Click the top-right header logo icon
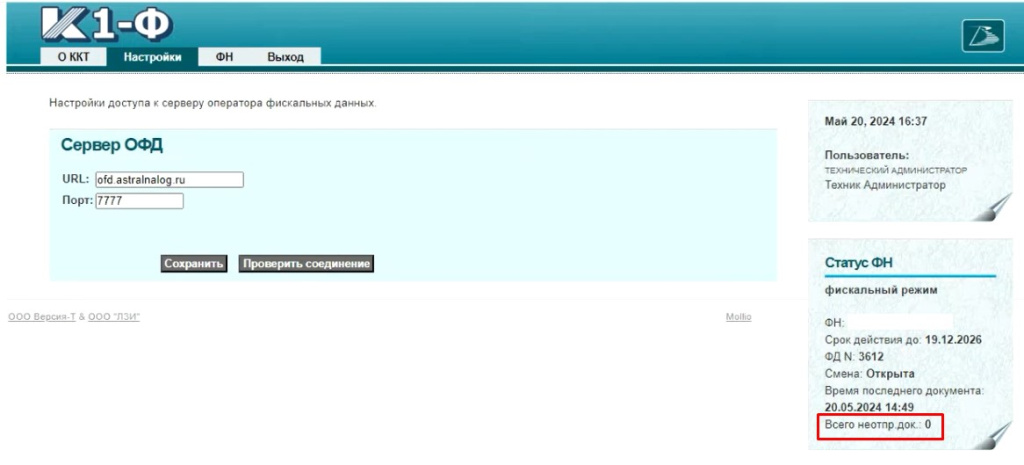Image resolution: width=1024 pixels, height=465 pixels. pyautogui.click(x=983, y=36)
